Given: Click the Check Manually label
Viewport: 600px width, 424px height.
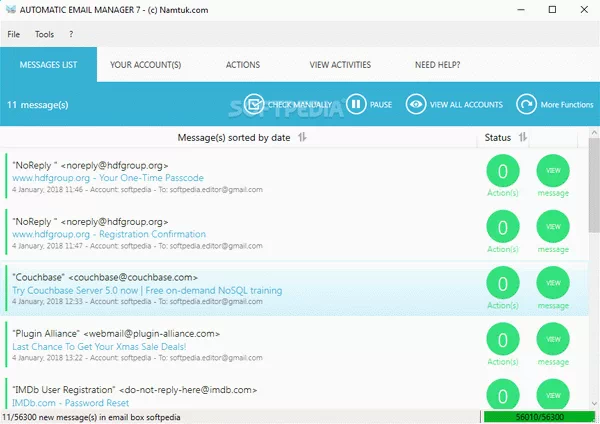Looking at the screenshot, I should point(300,104).
